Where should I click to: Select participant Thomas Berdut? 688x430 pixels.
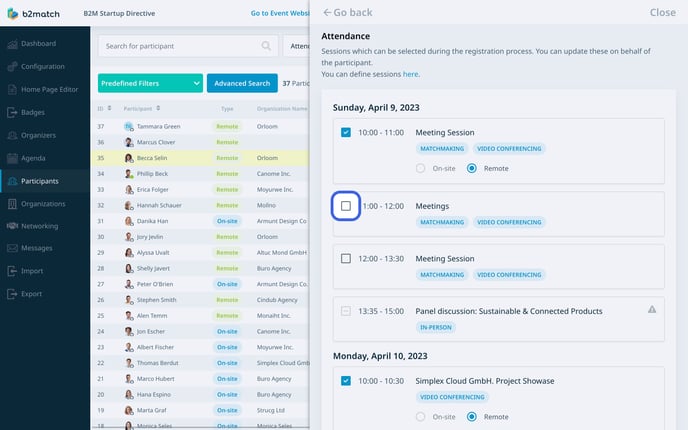click(158, 363)
